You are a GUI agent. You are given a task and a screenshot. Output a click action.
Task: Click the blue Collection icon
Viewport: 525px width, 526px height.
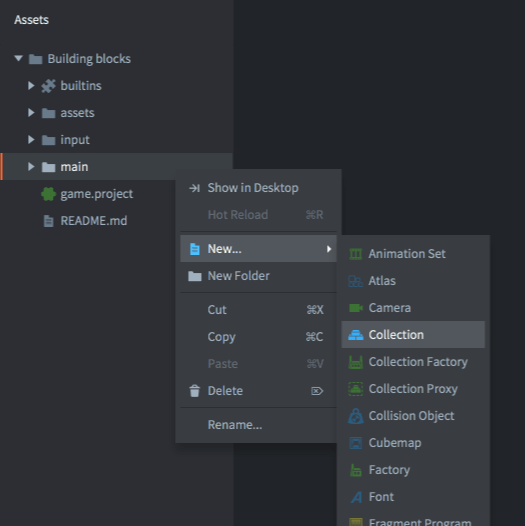[x=356, y=335]
